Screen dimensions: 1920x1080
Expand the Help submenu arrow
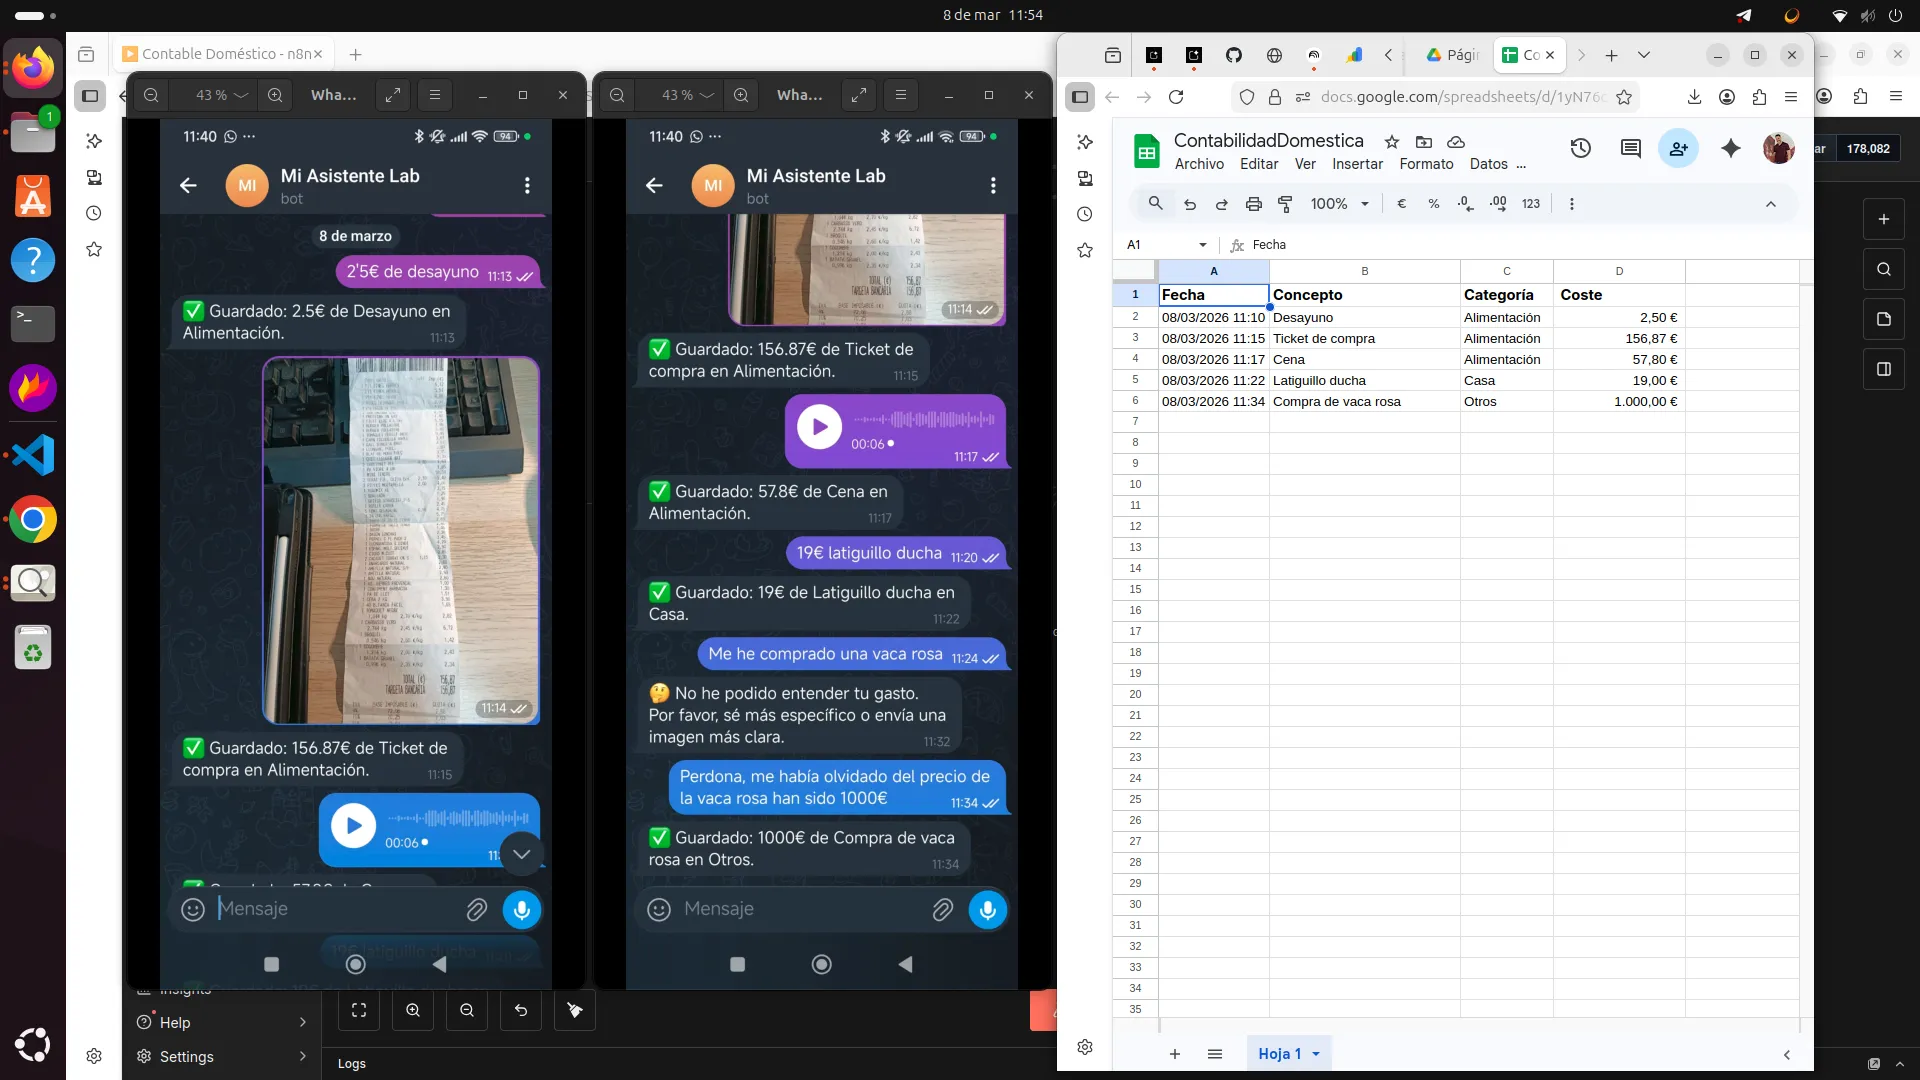click(302, 1022)
